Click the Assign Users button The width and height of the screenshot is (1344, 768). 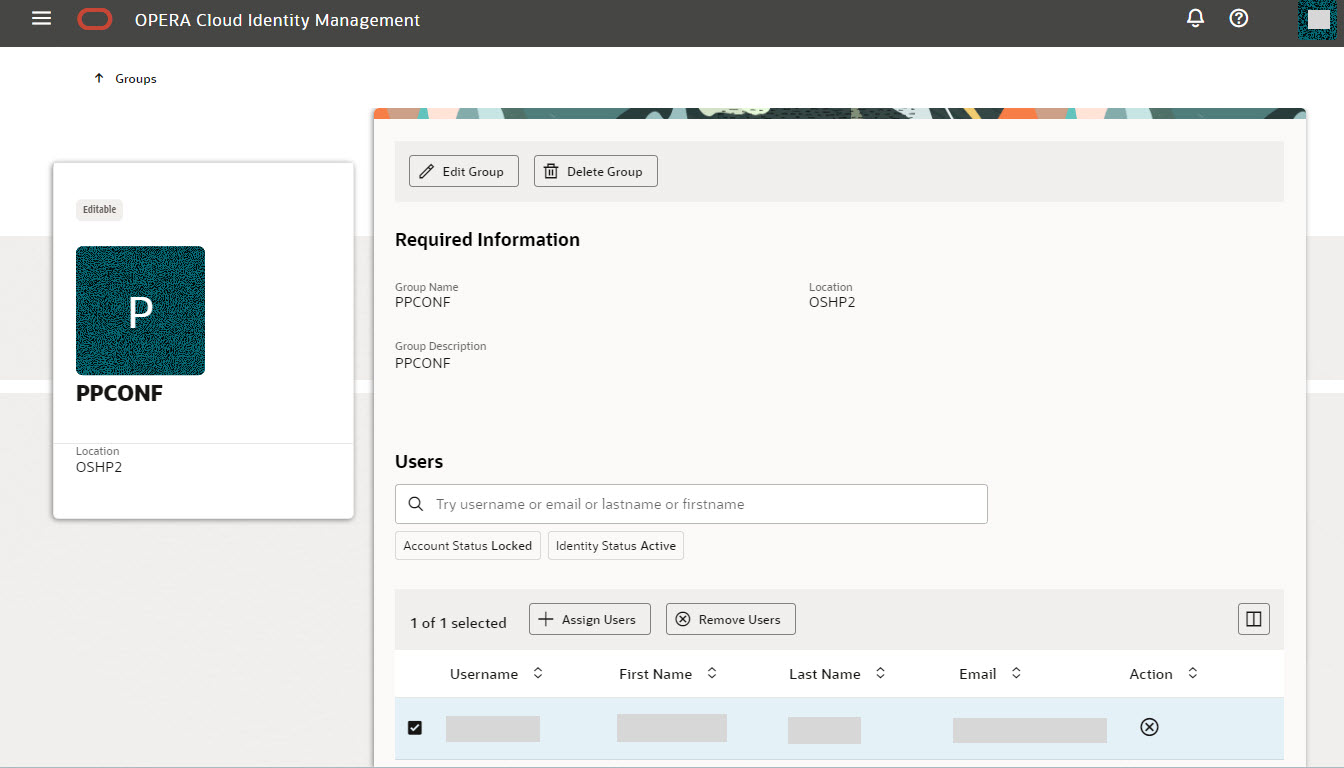(x=589, y=618)
